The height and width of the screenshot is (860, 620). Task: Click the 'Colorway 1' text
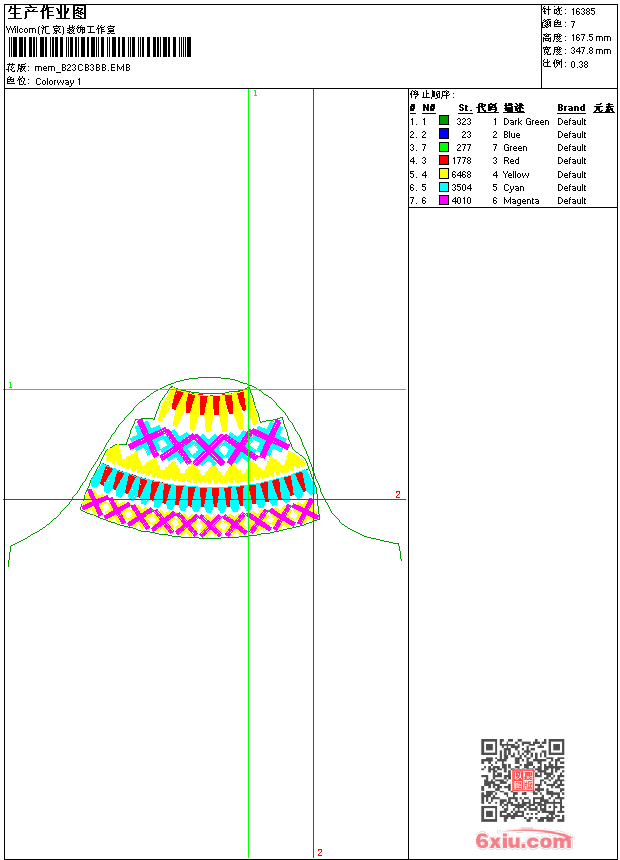(x=58, y=82)
